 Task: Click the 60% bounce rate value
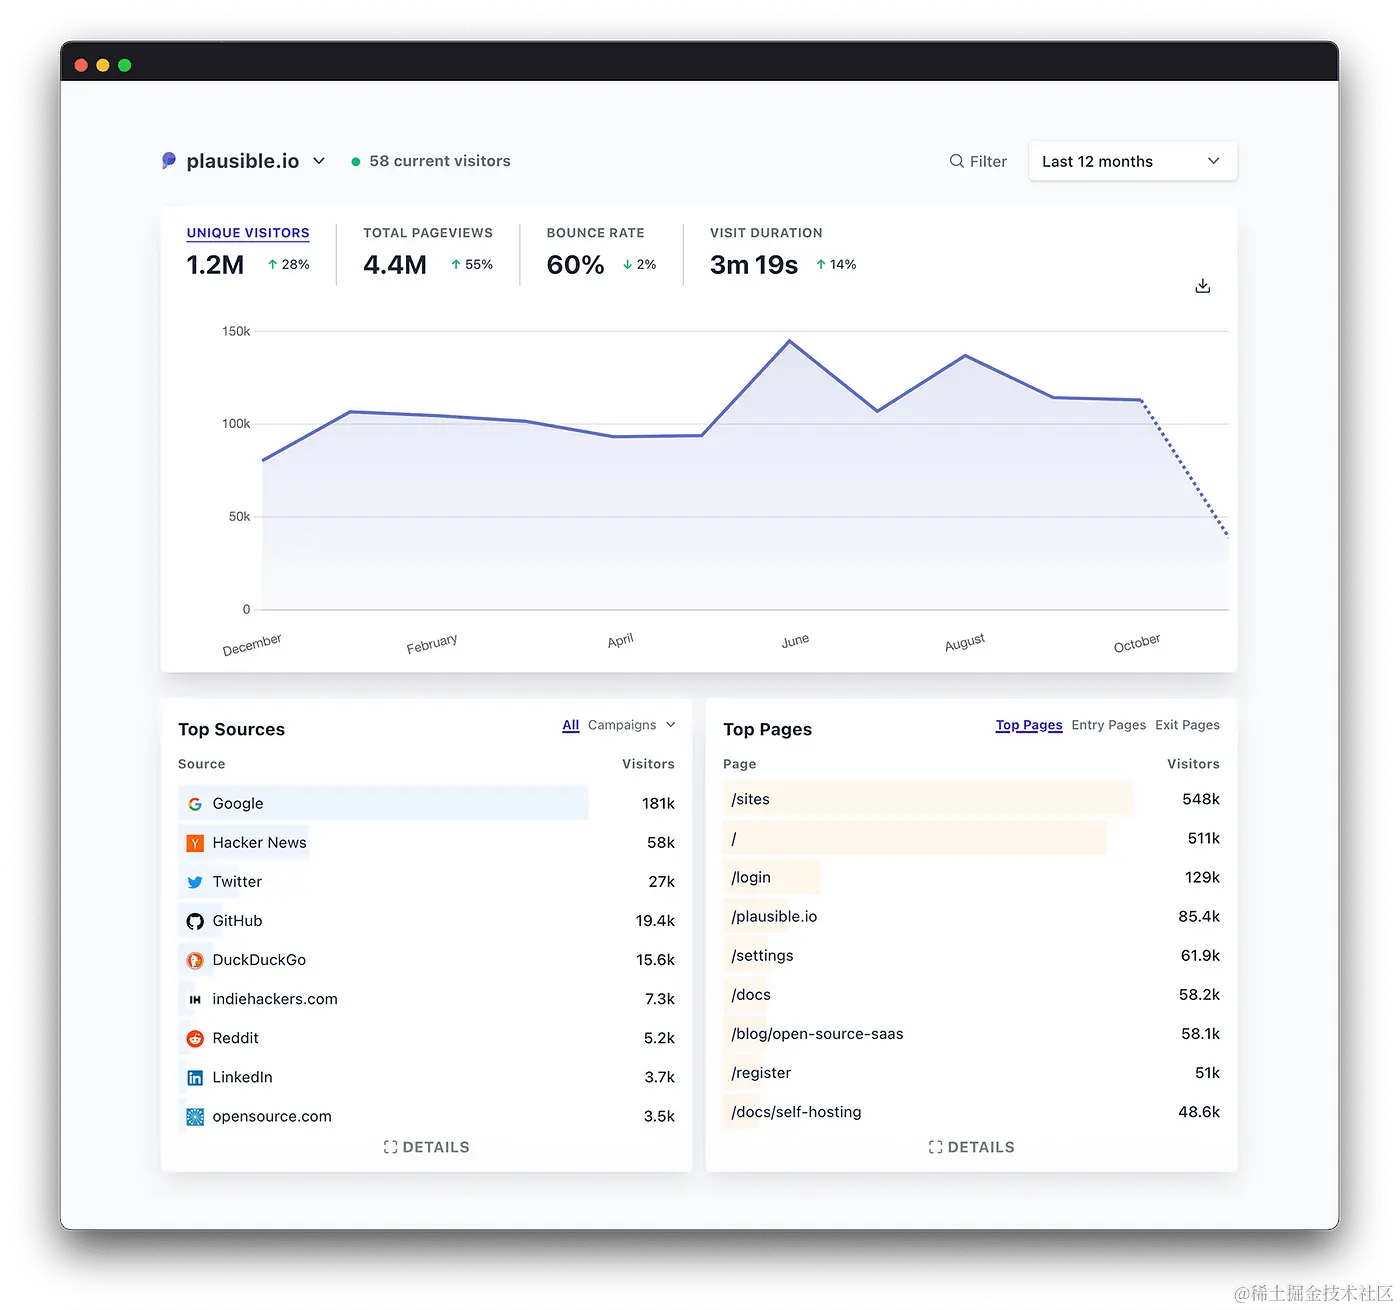[x=575, y=265]
